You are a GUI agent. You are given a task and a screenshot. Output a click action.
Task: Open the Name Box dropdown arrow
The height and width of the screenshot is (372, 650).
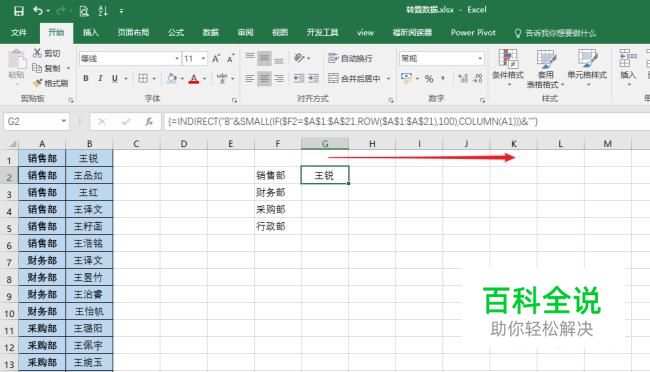(x=63, y=121)
